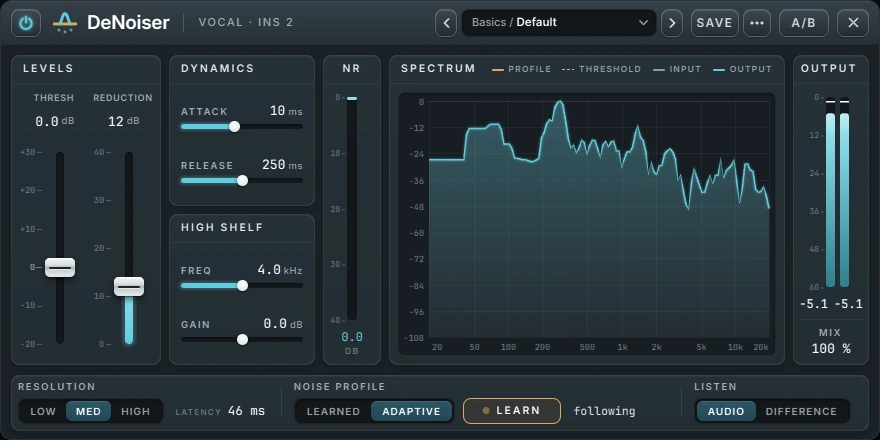880x440 pixels.
Task: Close the DeNoiser plugin window
Action: (x=853, y=23)
